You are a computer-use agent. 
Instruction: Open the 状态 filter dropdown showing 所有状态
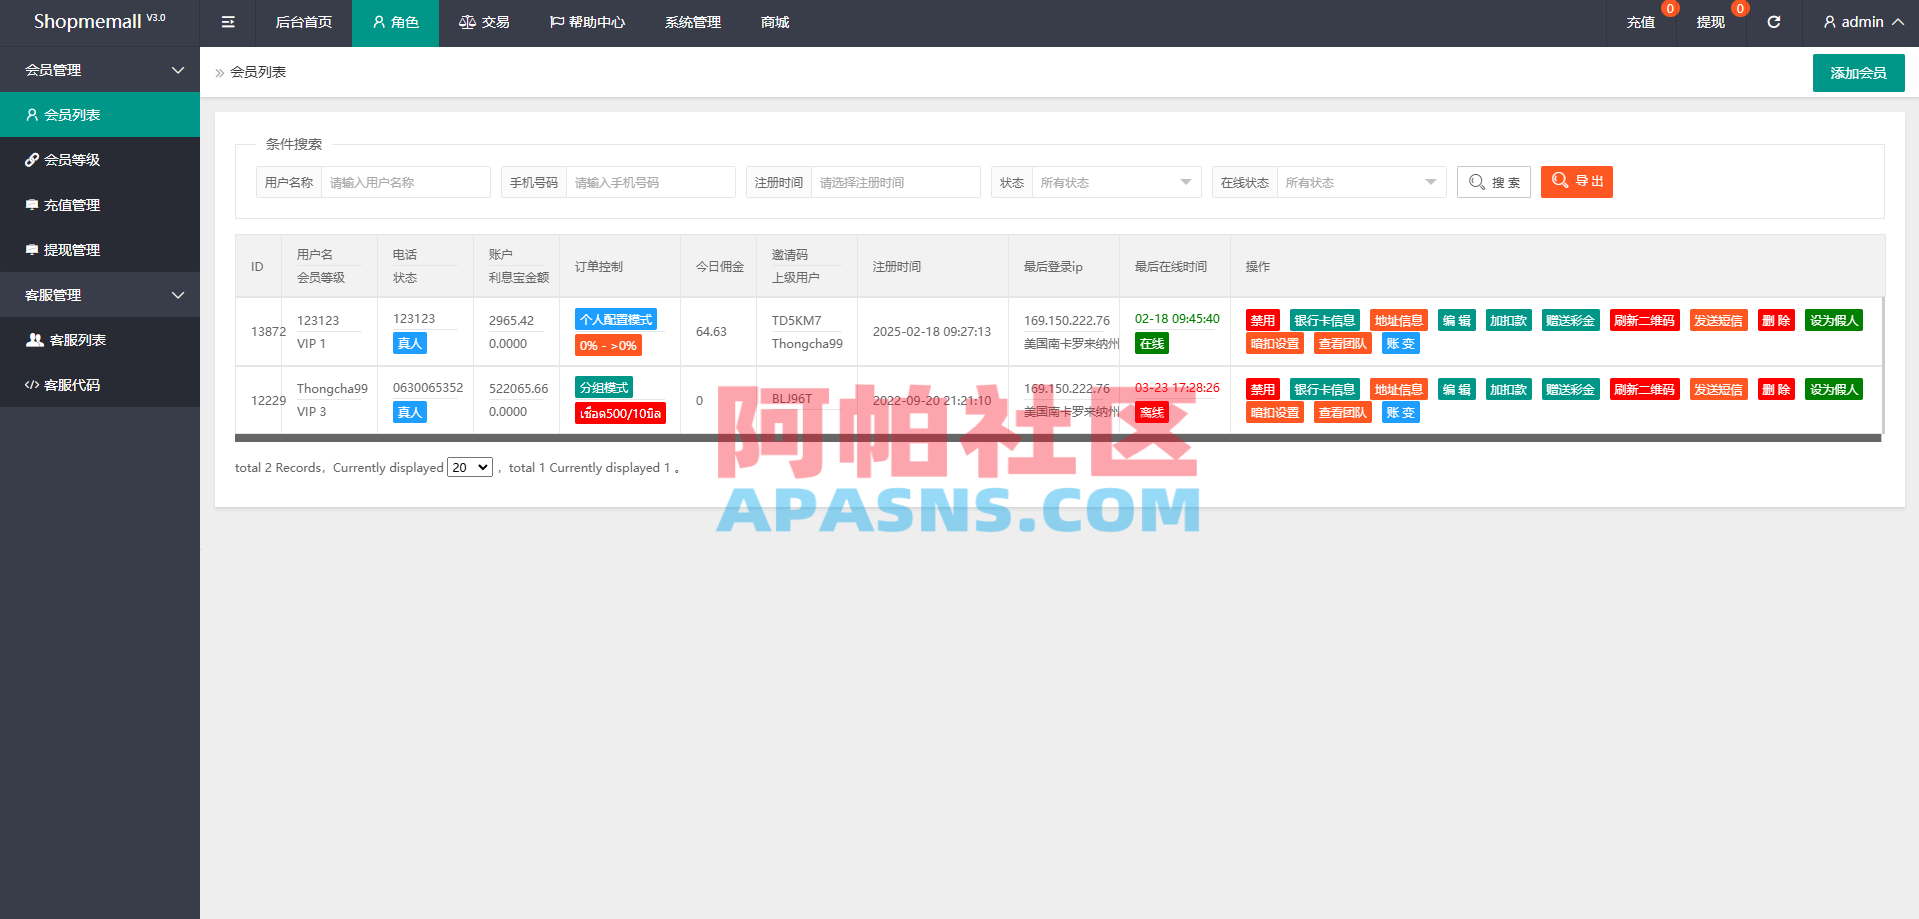pyautogui.click(x=1115, y=181)
